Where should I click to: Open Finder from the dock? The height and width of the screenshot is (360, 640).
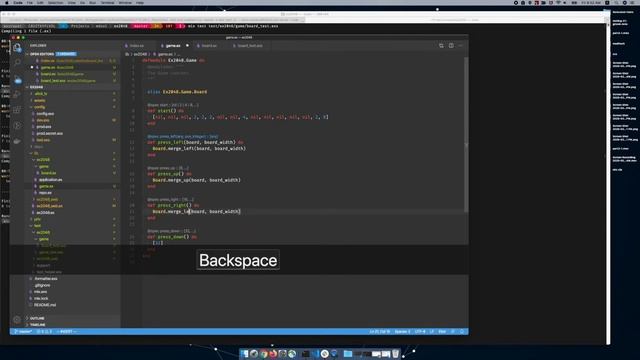[244, 353]
